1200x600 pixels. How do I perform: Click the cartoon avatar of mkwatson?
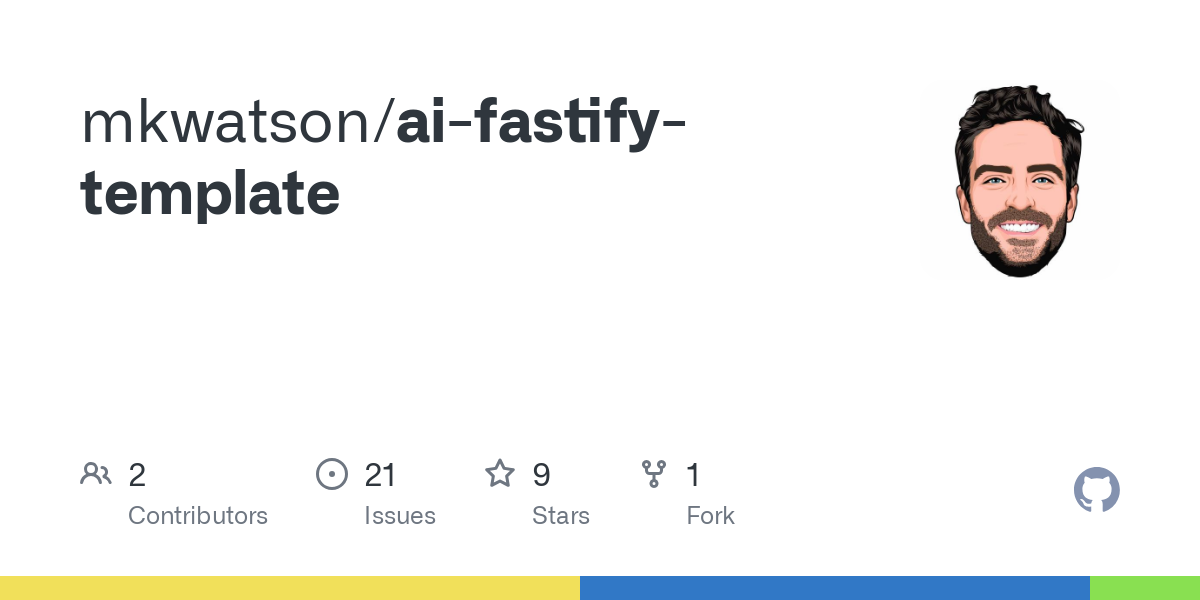(1018, 180)
